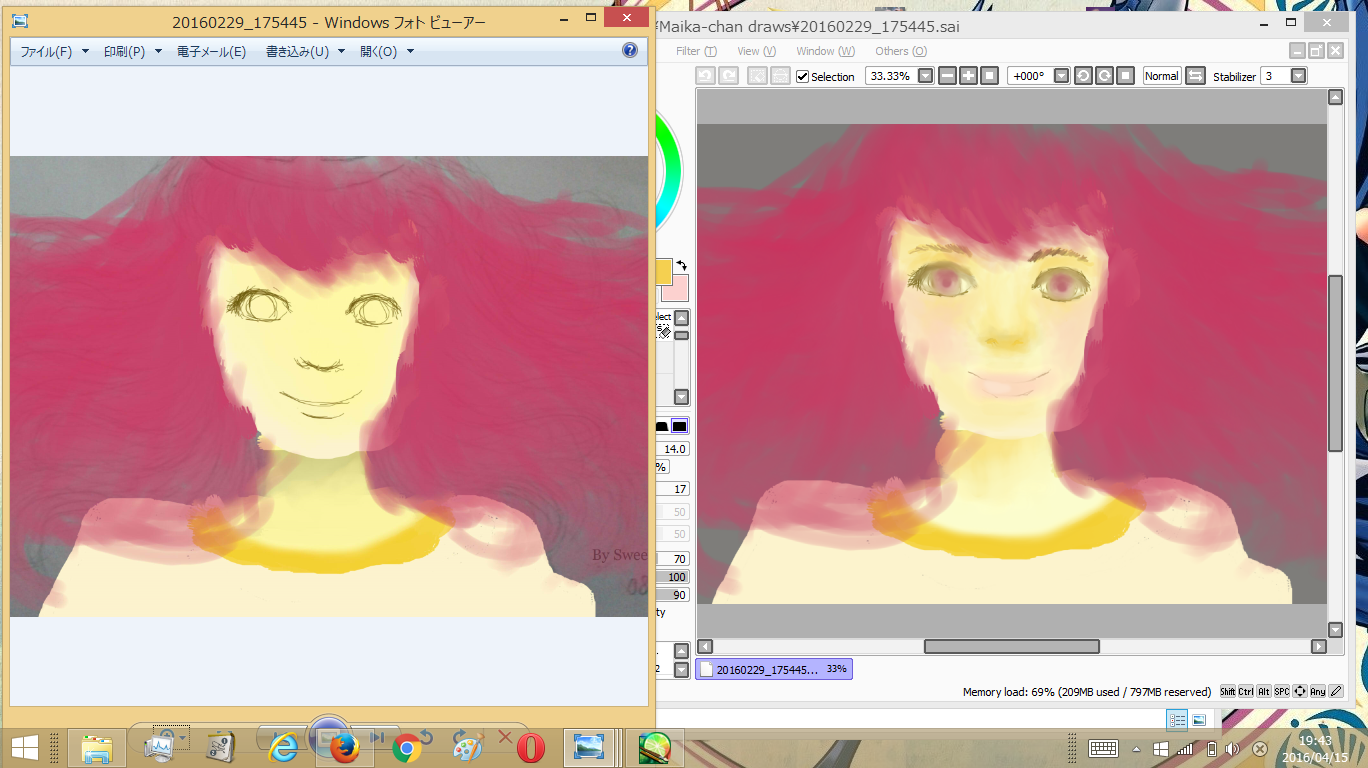Viewport: 1368px width, 768px height.
Task: Show hidden system tray icons
Action: pyautogui.click(x=1136, y=748)
